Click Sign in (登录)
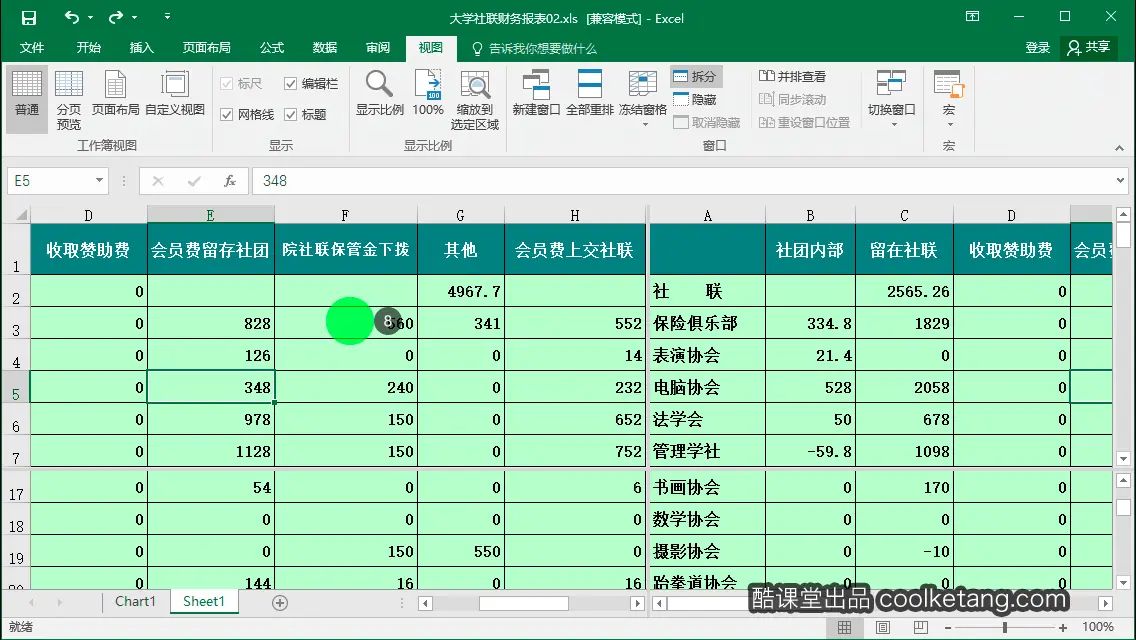Image resolution: width=1136 pixels, height=640 pixels. pyautogui.click(x=1037, y=48)
